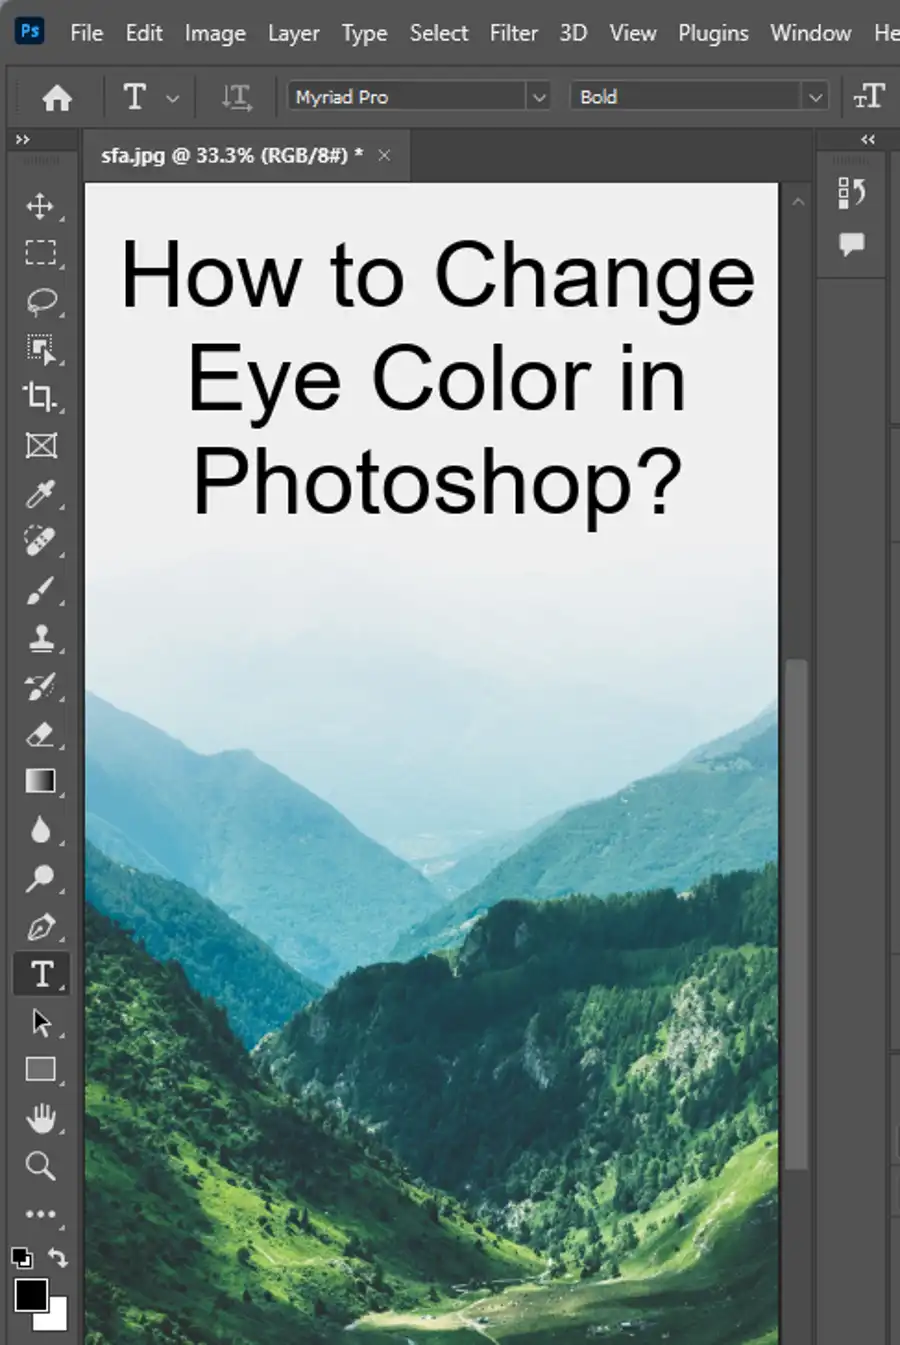Open the File menu
This screenshot has width=900, height=1345.
pos(87,33)
